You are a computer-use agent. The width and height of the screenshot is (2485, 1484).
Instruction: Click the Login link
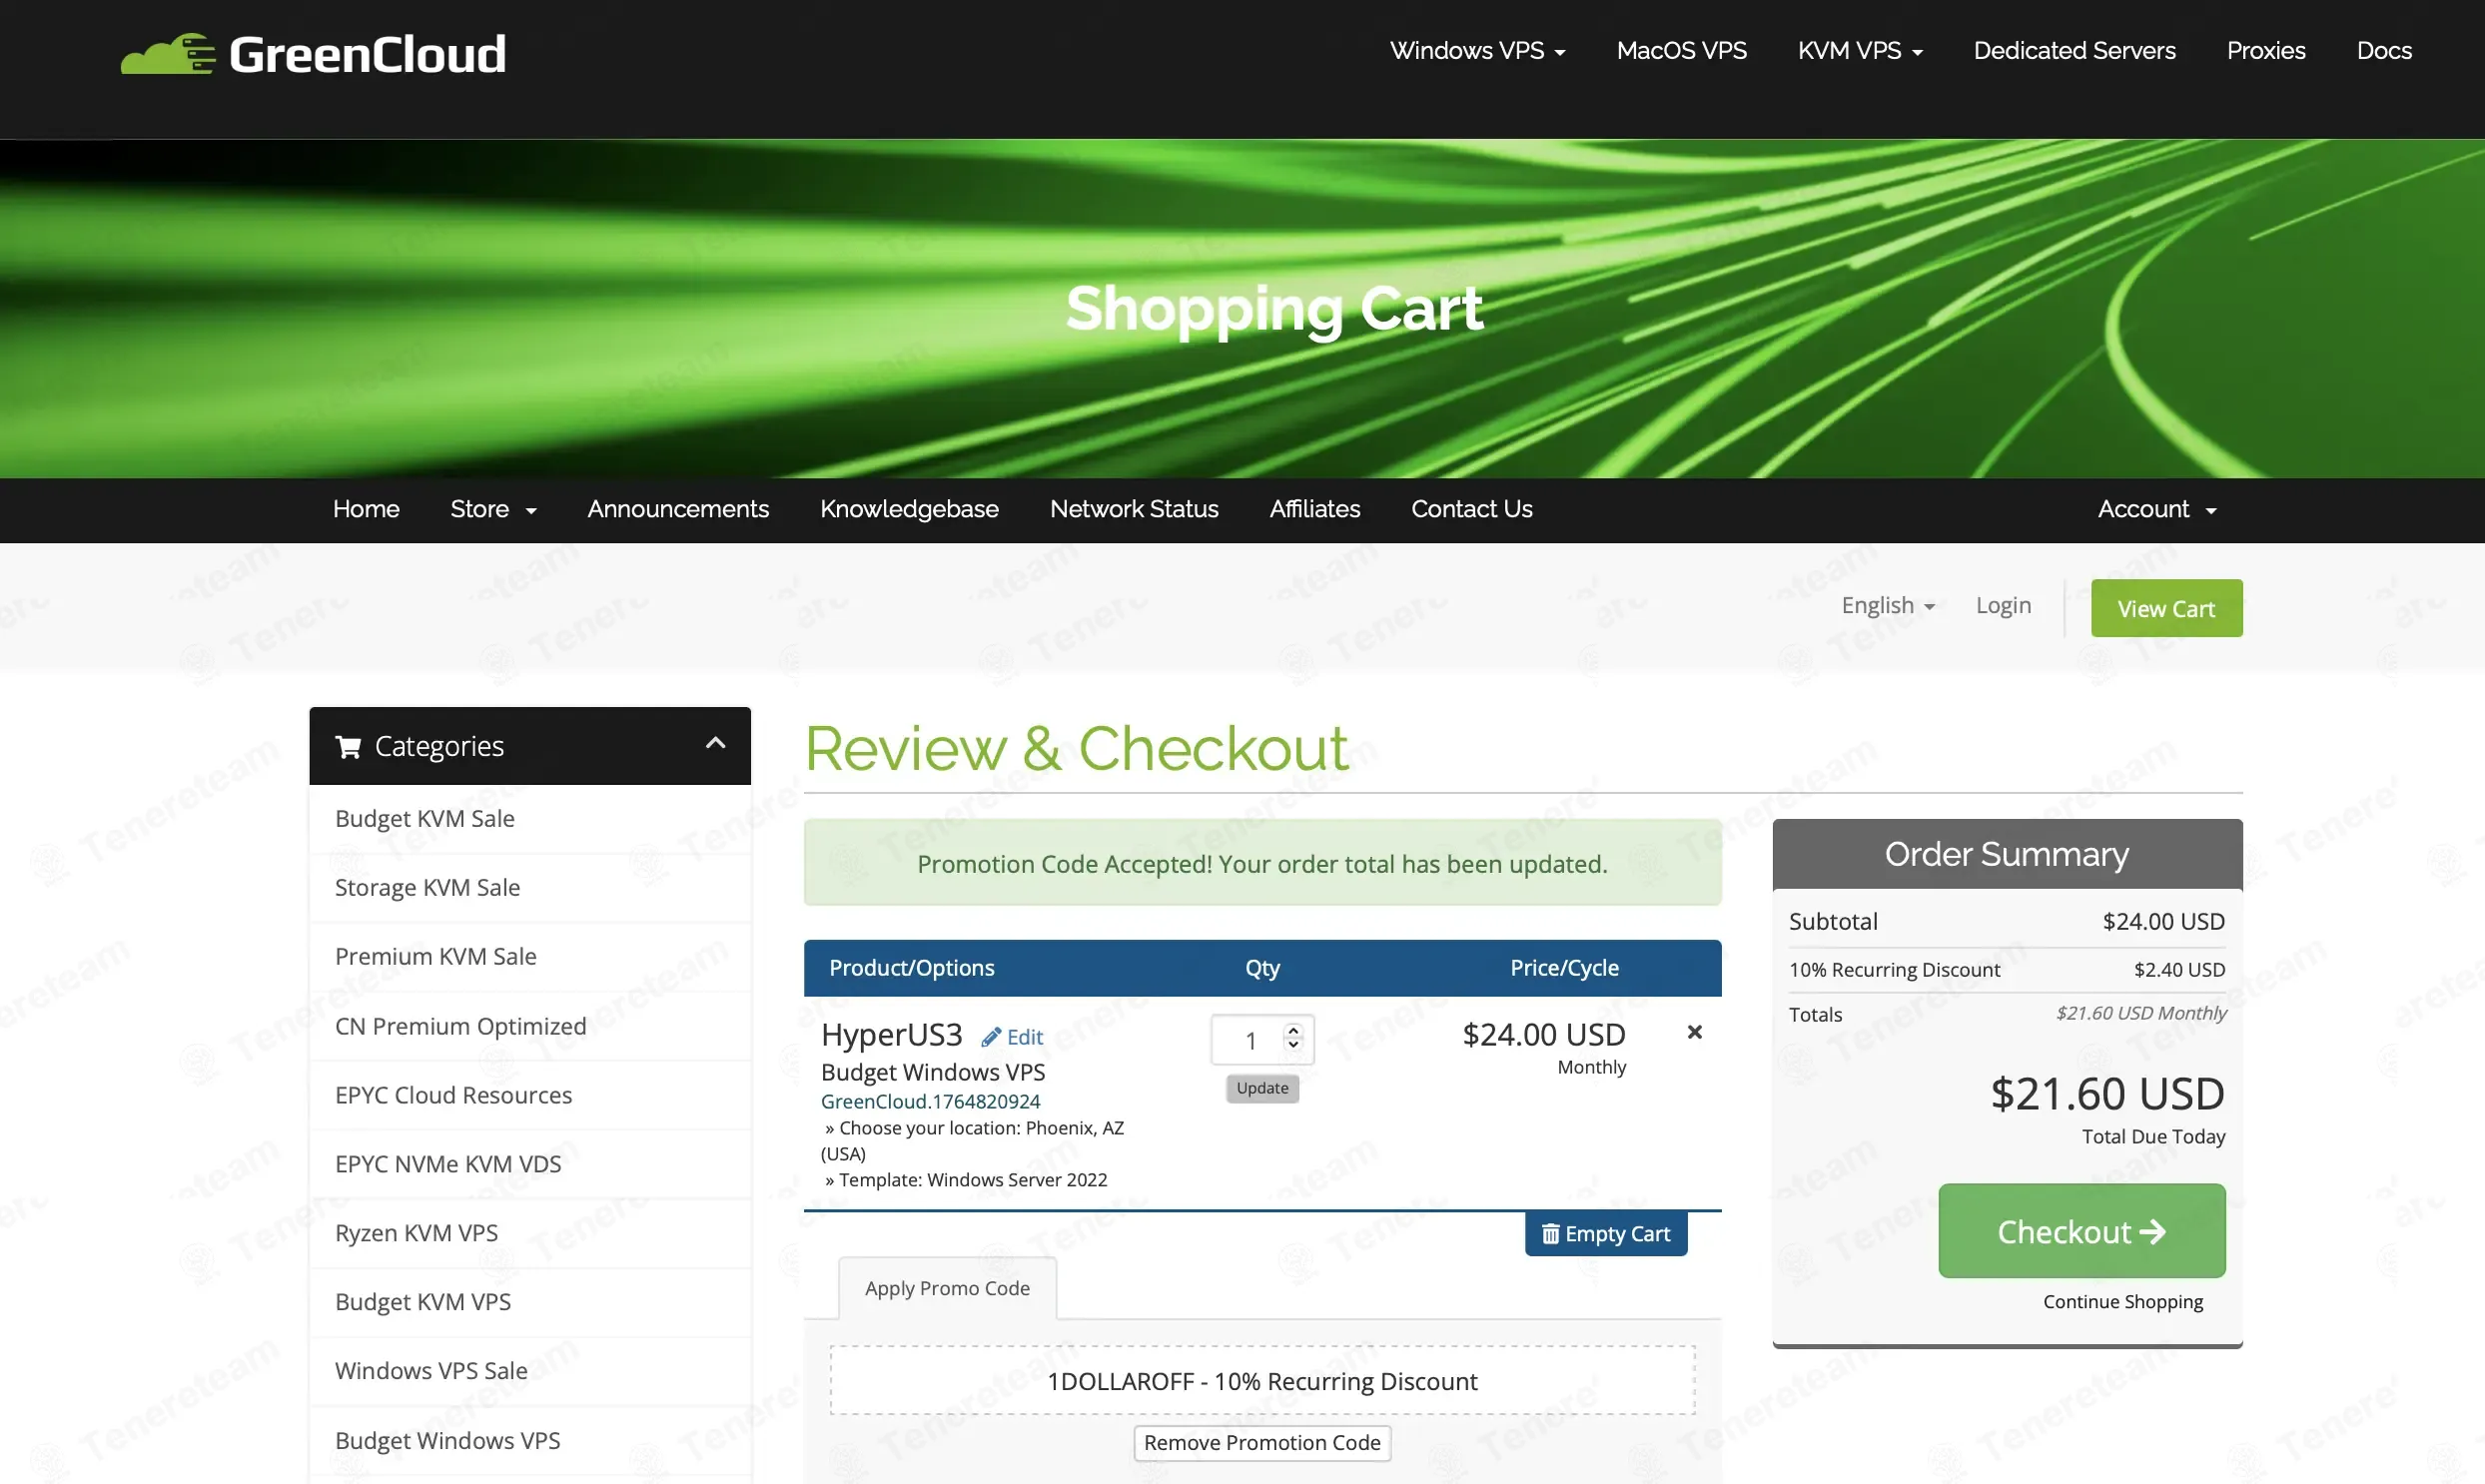tap(2003, 605)
